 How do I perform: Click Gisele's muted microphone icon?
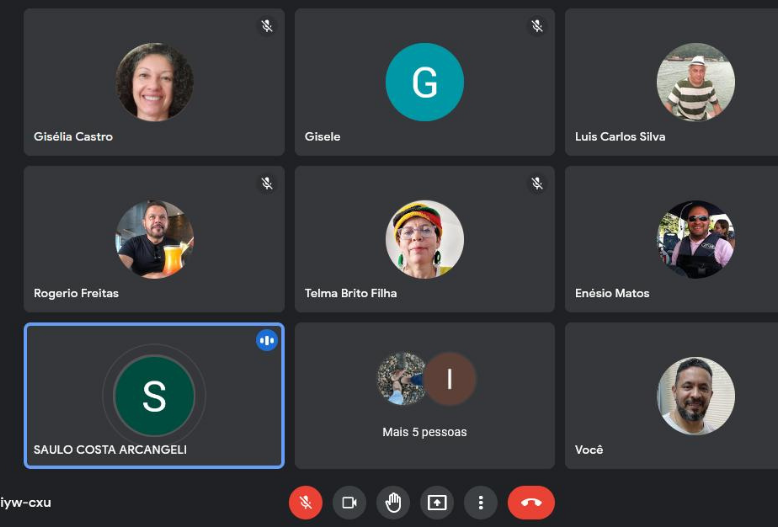coord(537,26)
